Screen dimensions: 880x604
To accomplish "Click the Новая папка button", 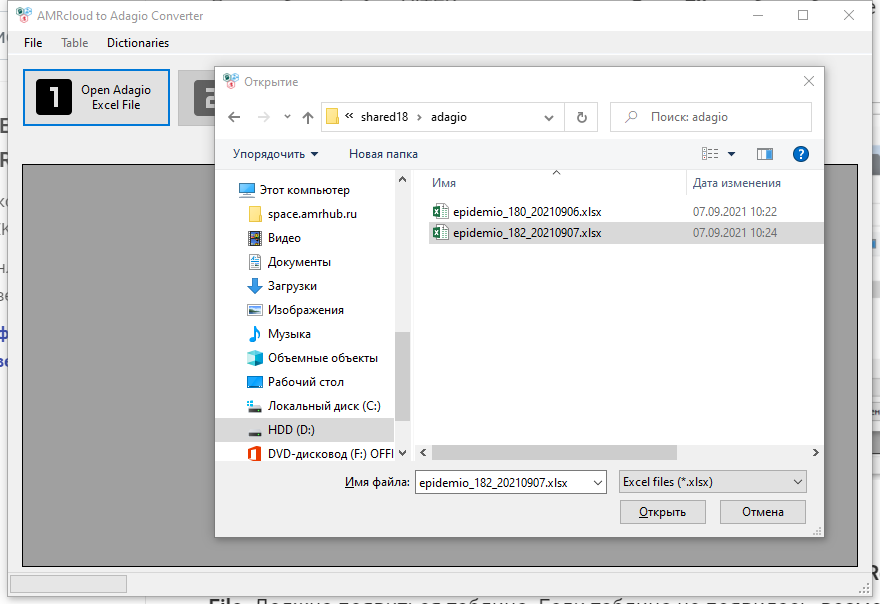I will tap(383, 154).
